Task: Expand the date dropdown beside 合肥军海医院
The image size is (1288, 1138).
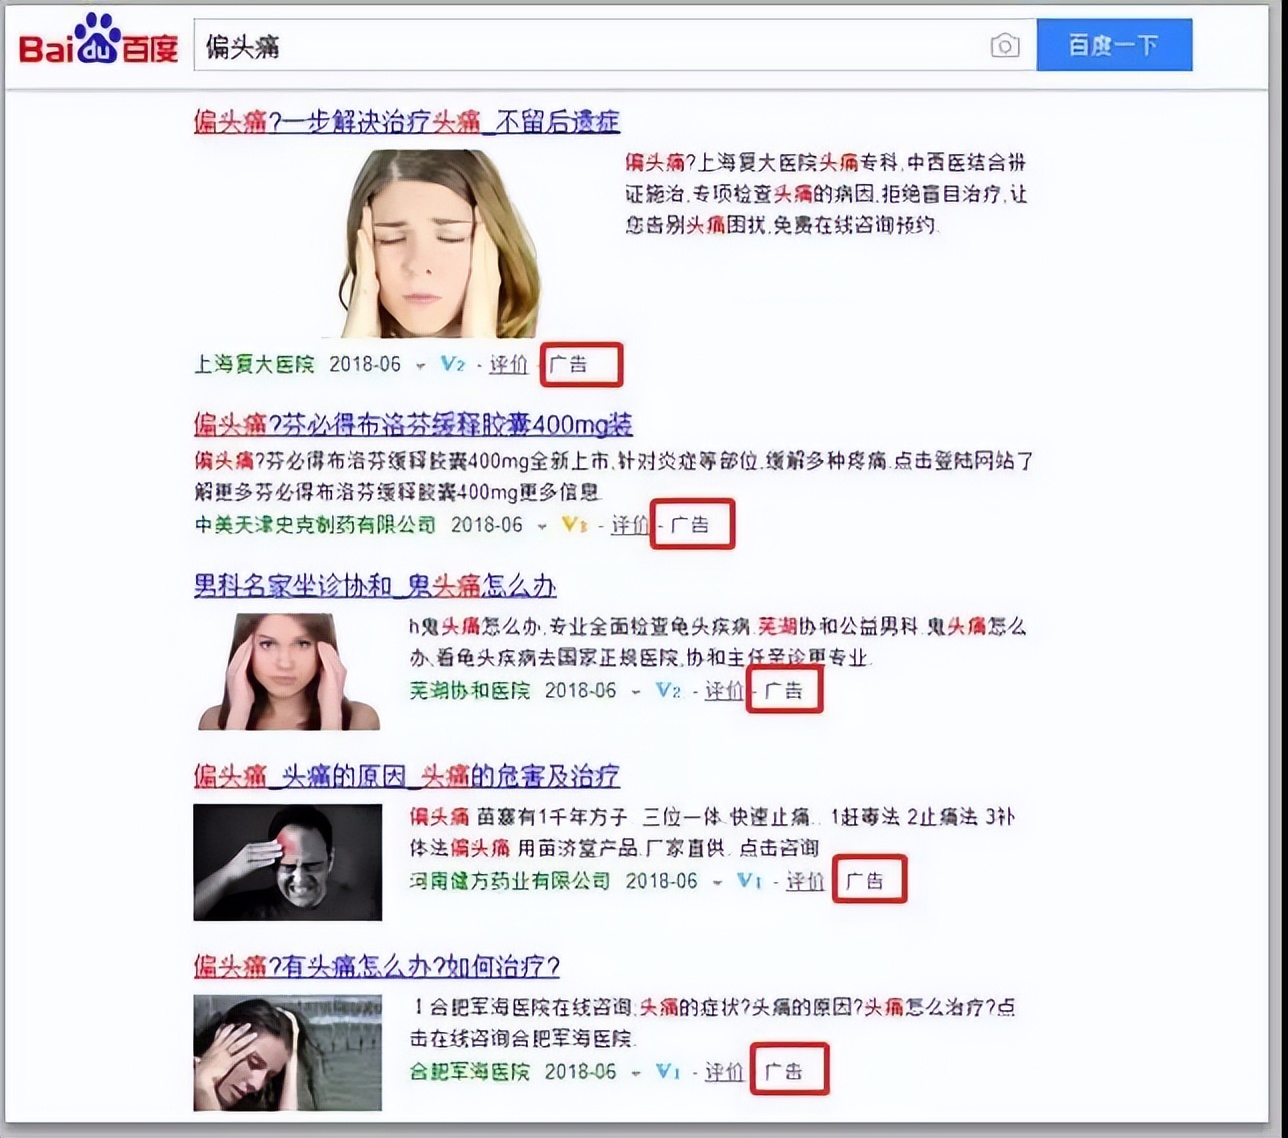Action: click(634, 1071)
